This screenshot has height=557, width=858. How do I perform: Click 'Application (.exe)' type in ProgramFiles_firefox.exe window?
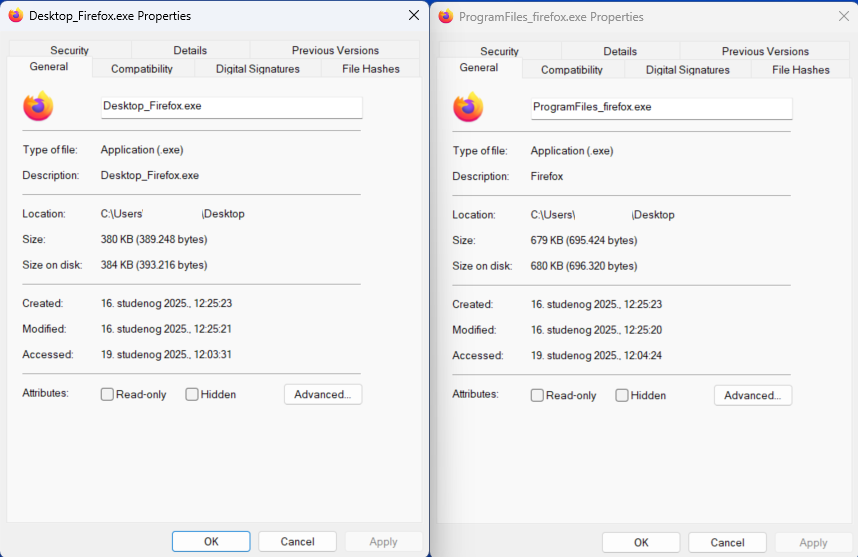572,151
